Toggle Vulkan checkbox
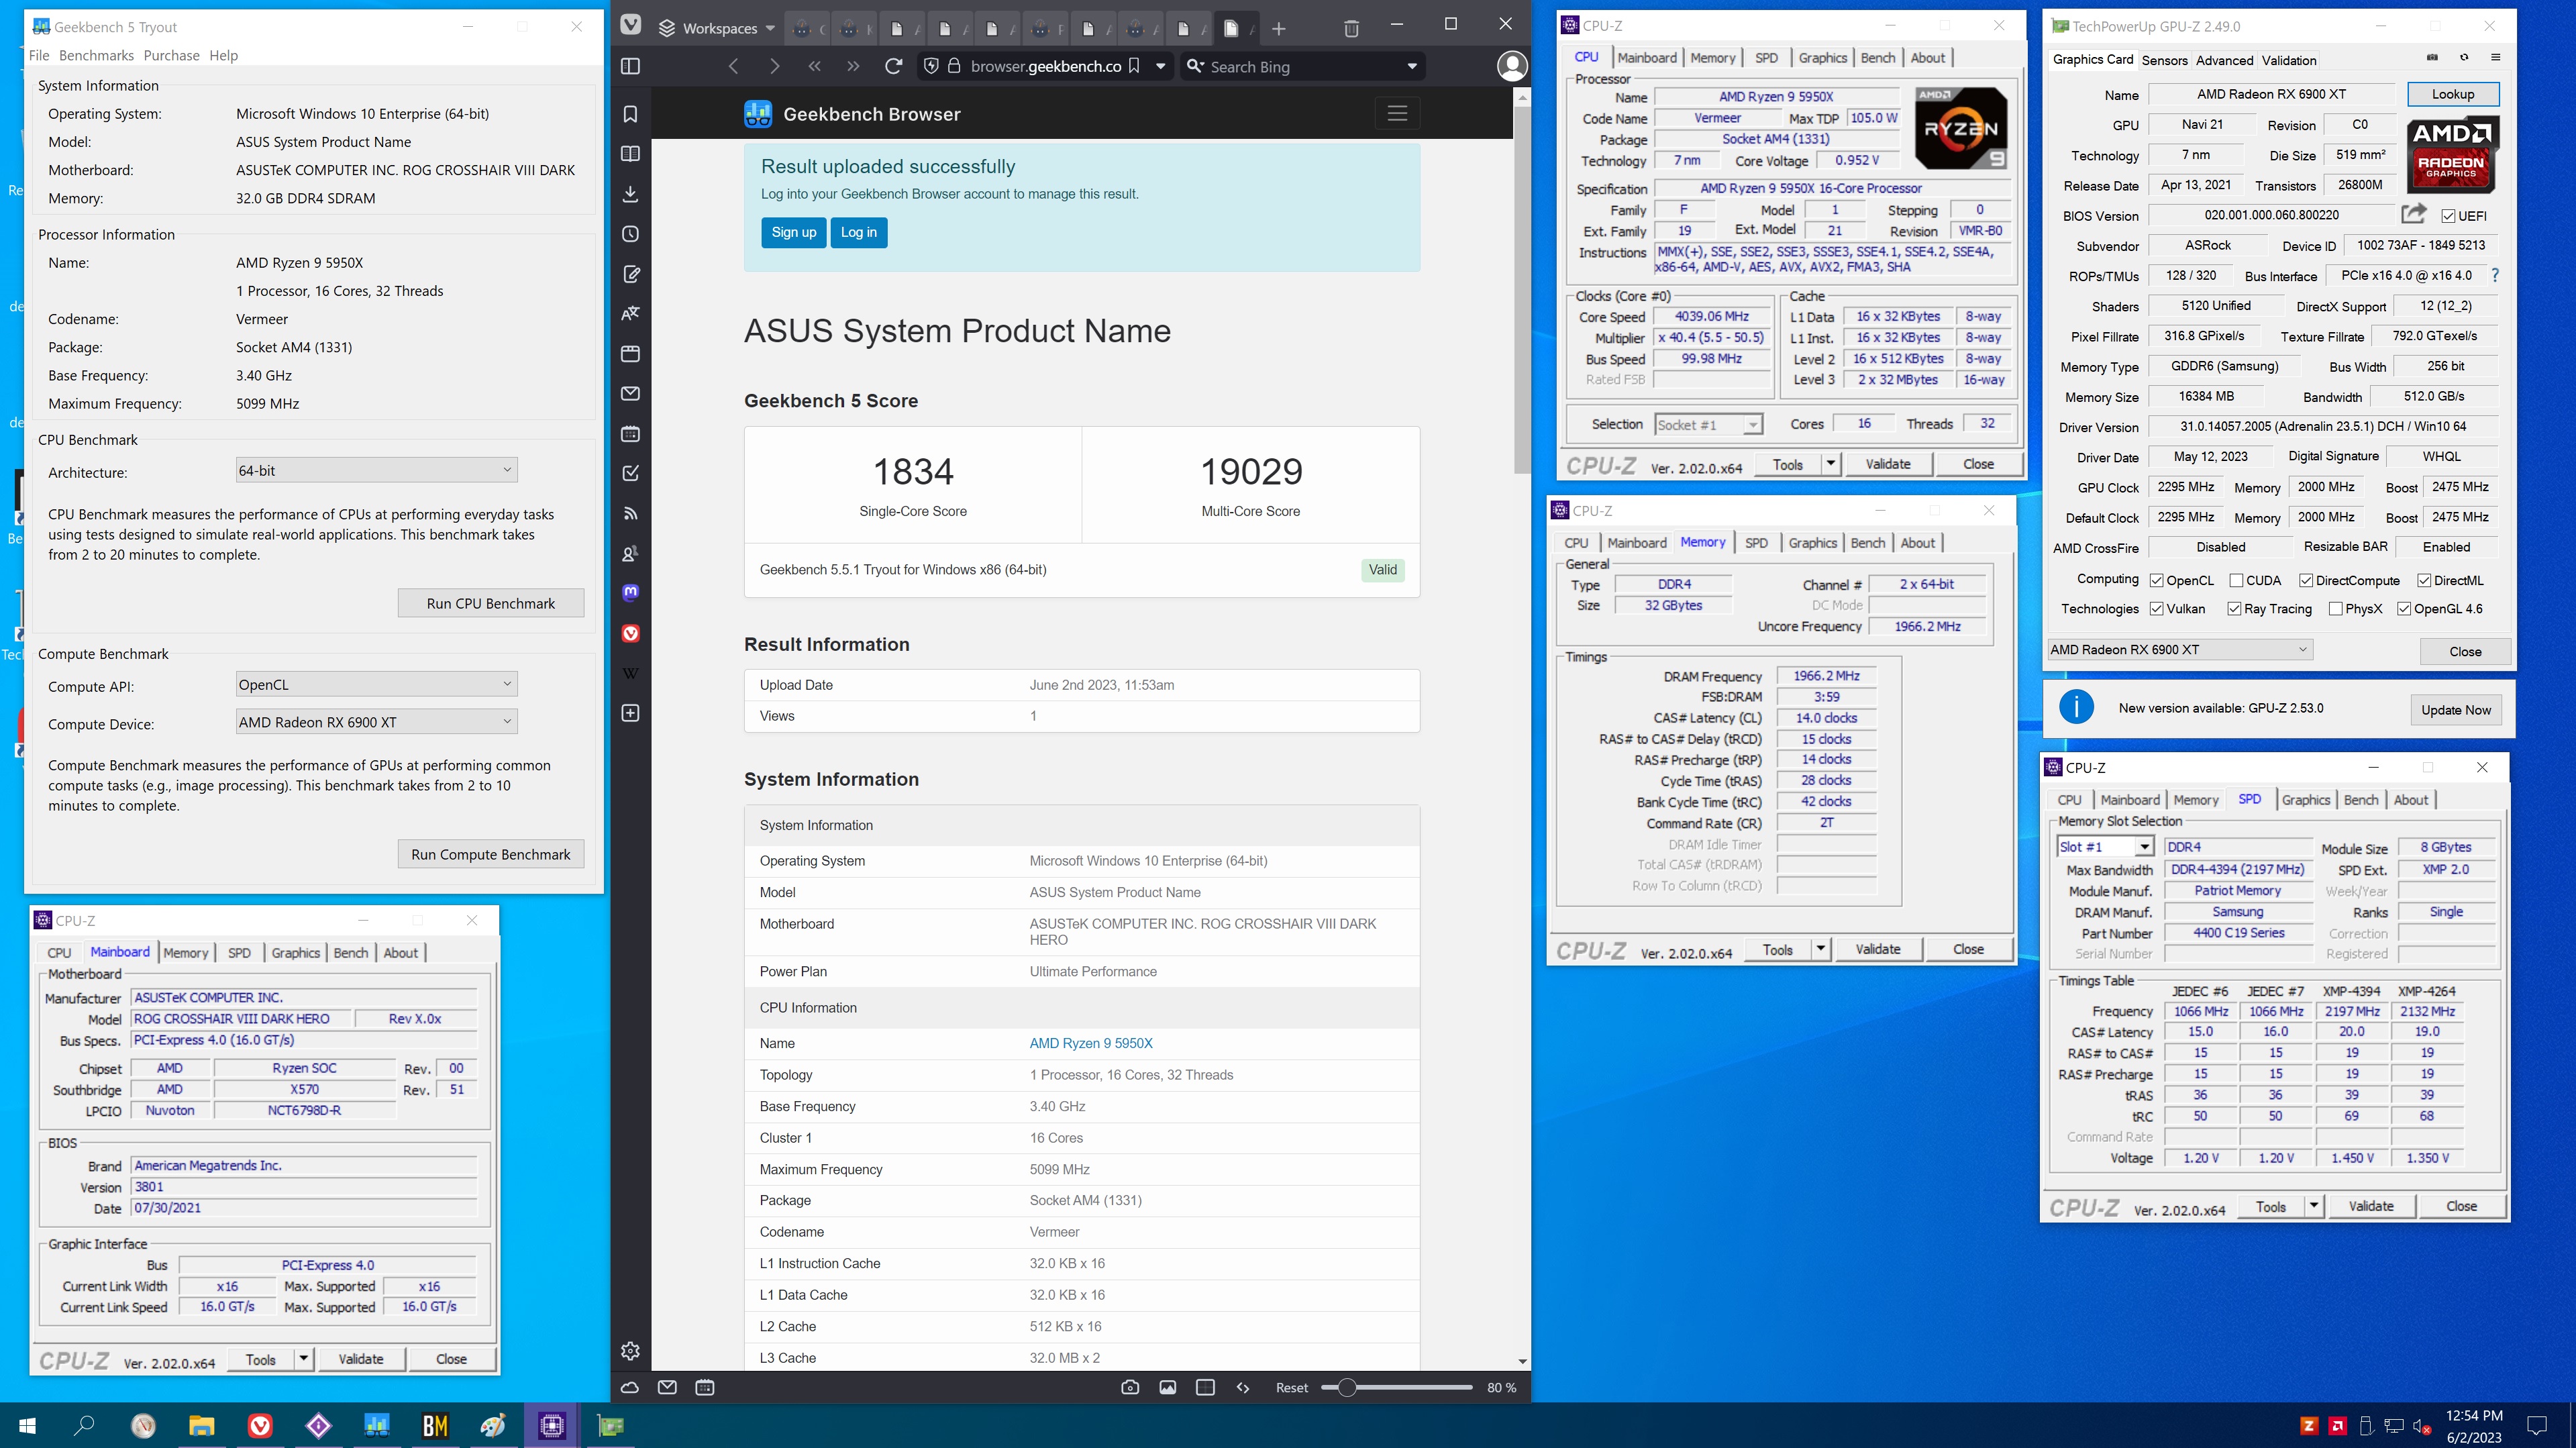This screenshot has height=1448, width=2576. [x=2156, y=609]
